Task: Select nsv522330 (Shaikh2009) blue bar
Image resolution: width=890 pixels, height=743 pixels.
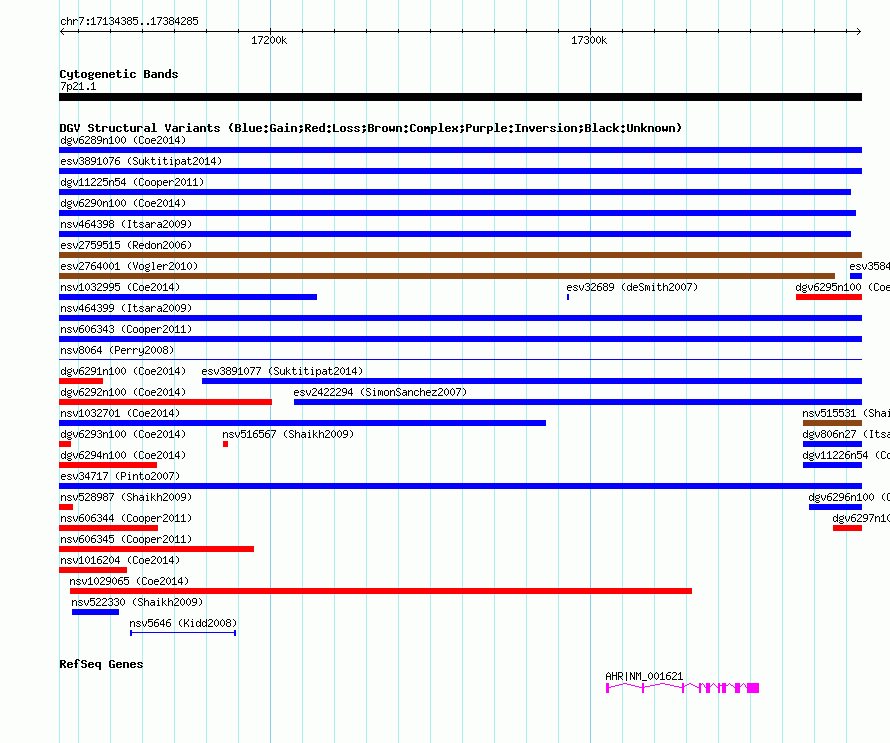Action: 95,612
